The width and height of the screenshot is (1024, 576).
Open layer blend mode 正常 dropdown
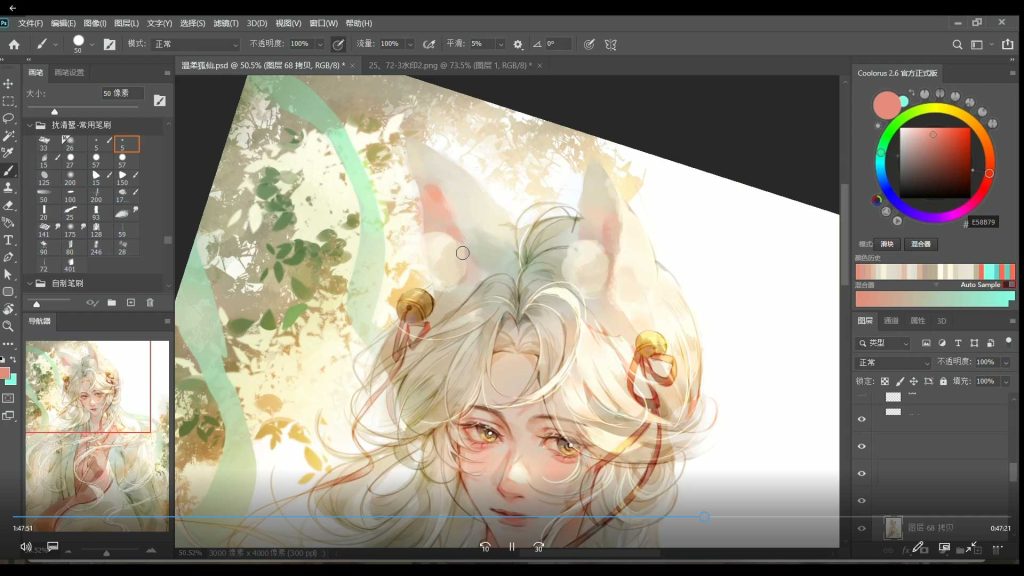(x=894, y=362)
